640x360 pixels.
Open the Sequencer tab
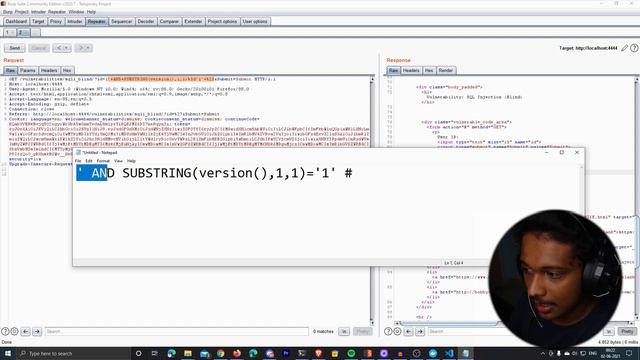click(122, 22)
